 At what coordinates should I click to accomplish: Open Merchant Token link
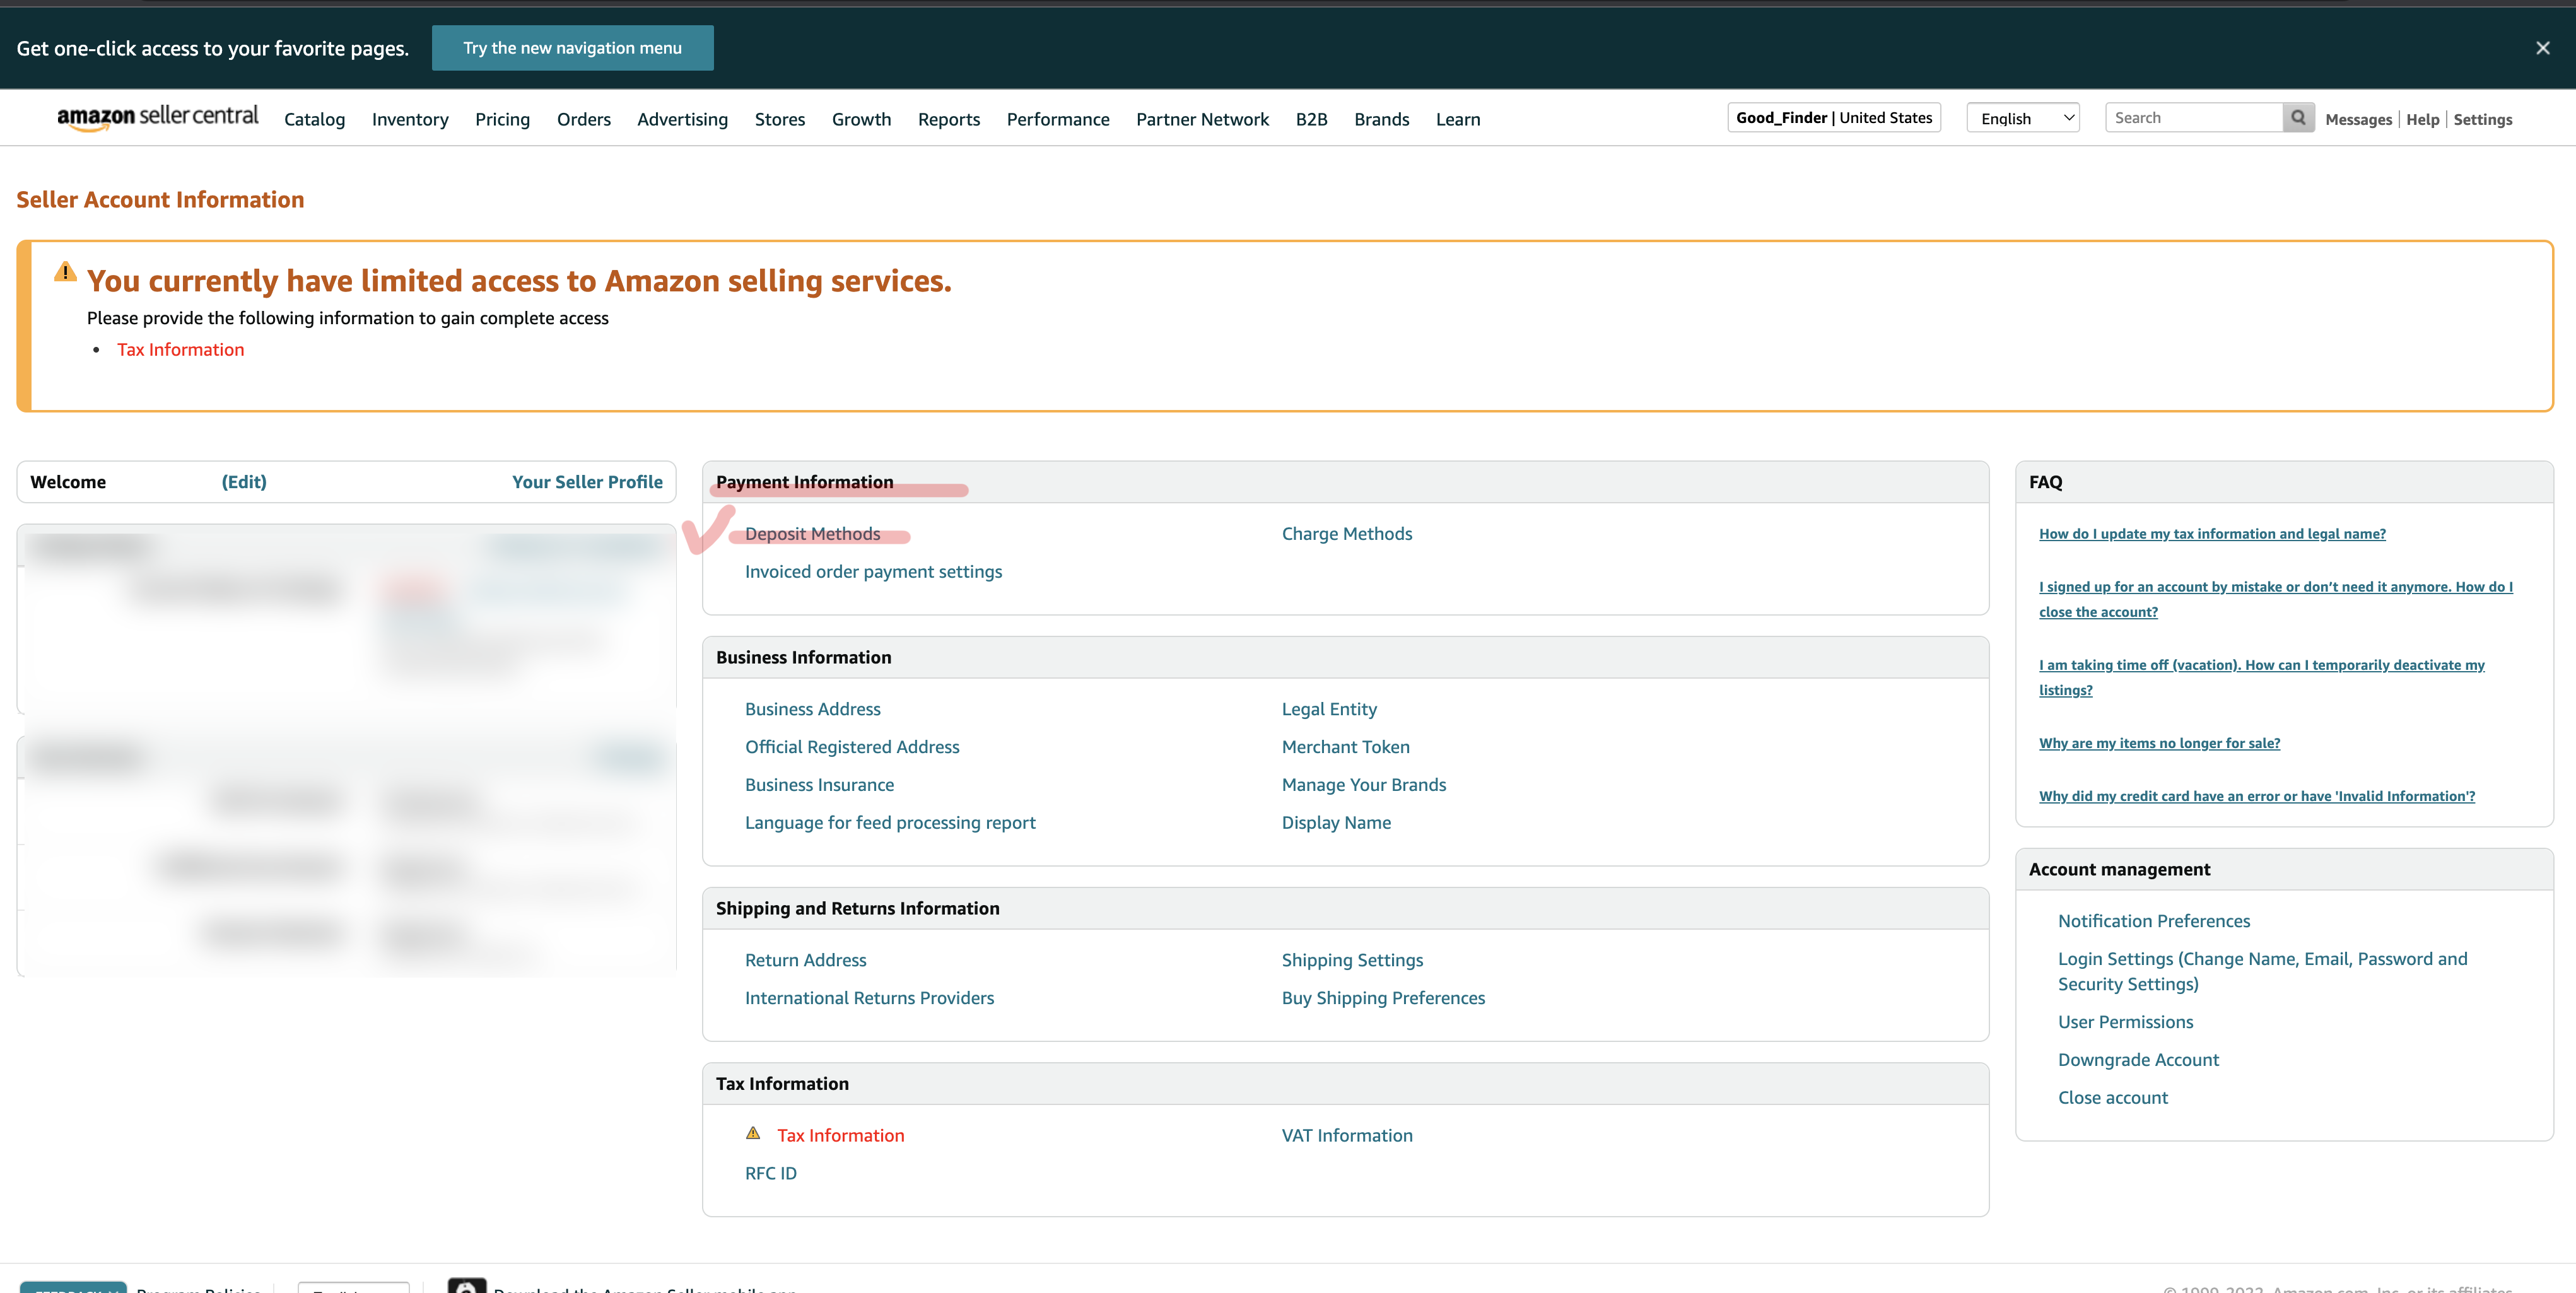(x=1345, y=746)
